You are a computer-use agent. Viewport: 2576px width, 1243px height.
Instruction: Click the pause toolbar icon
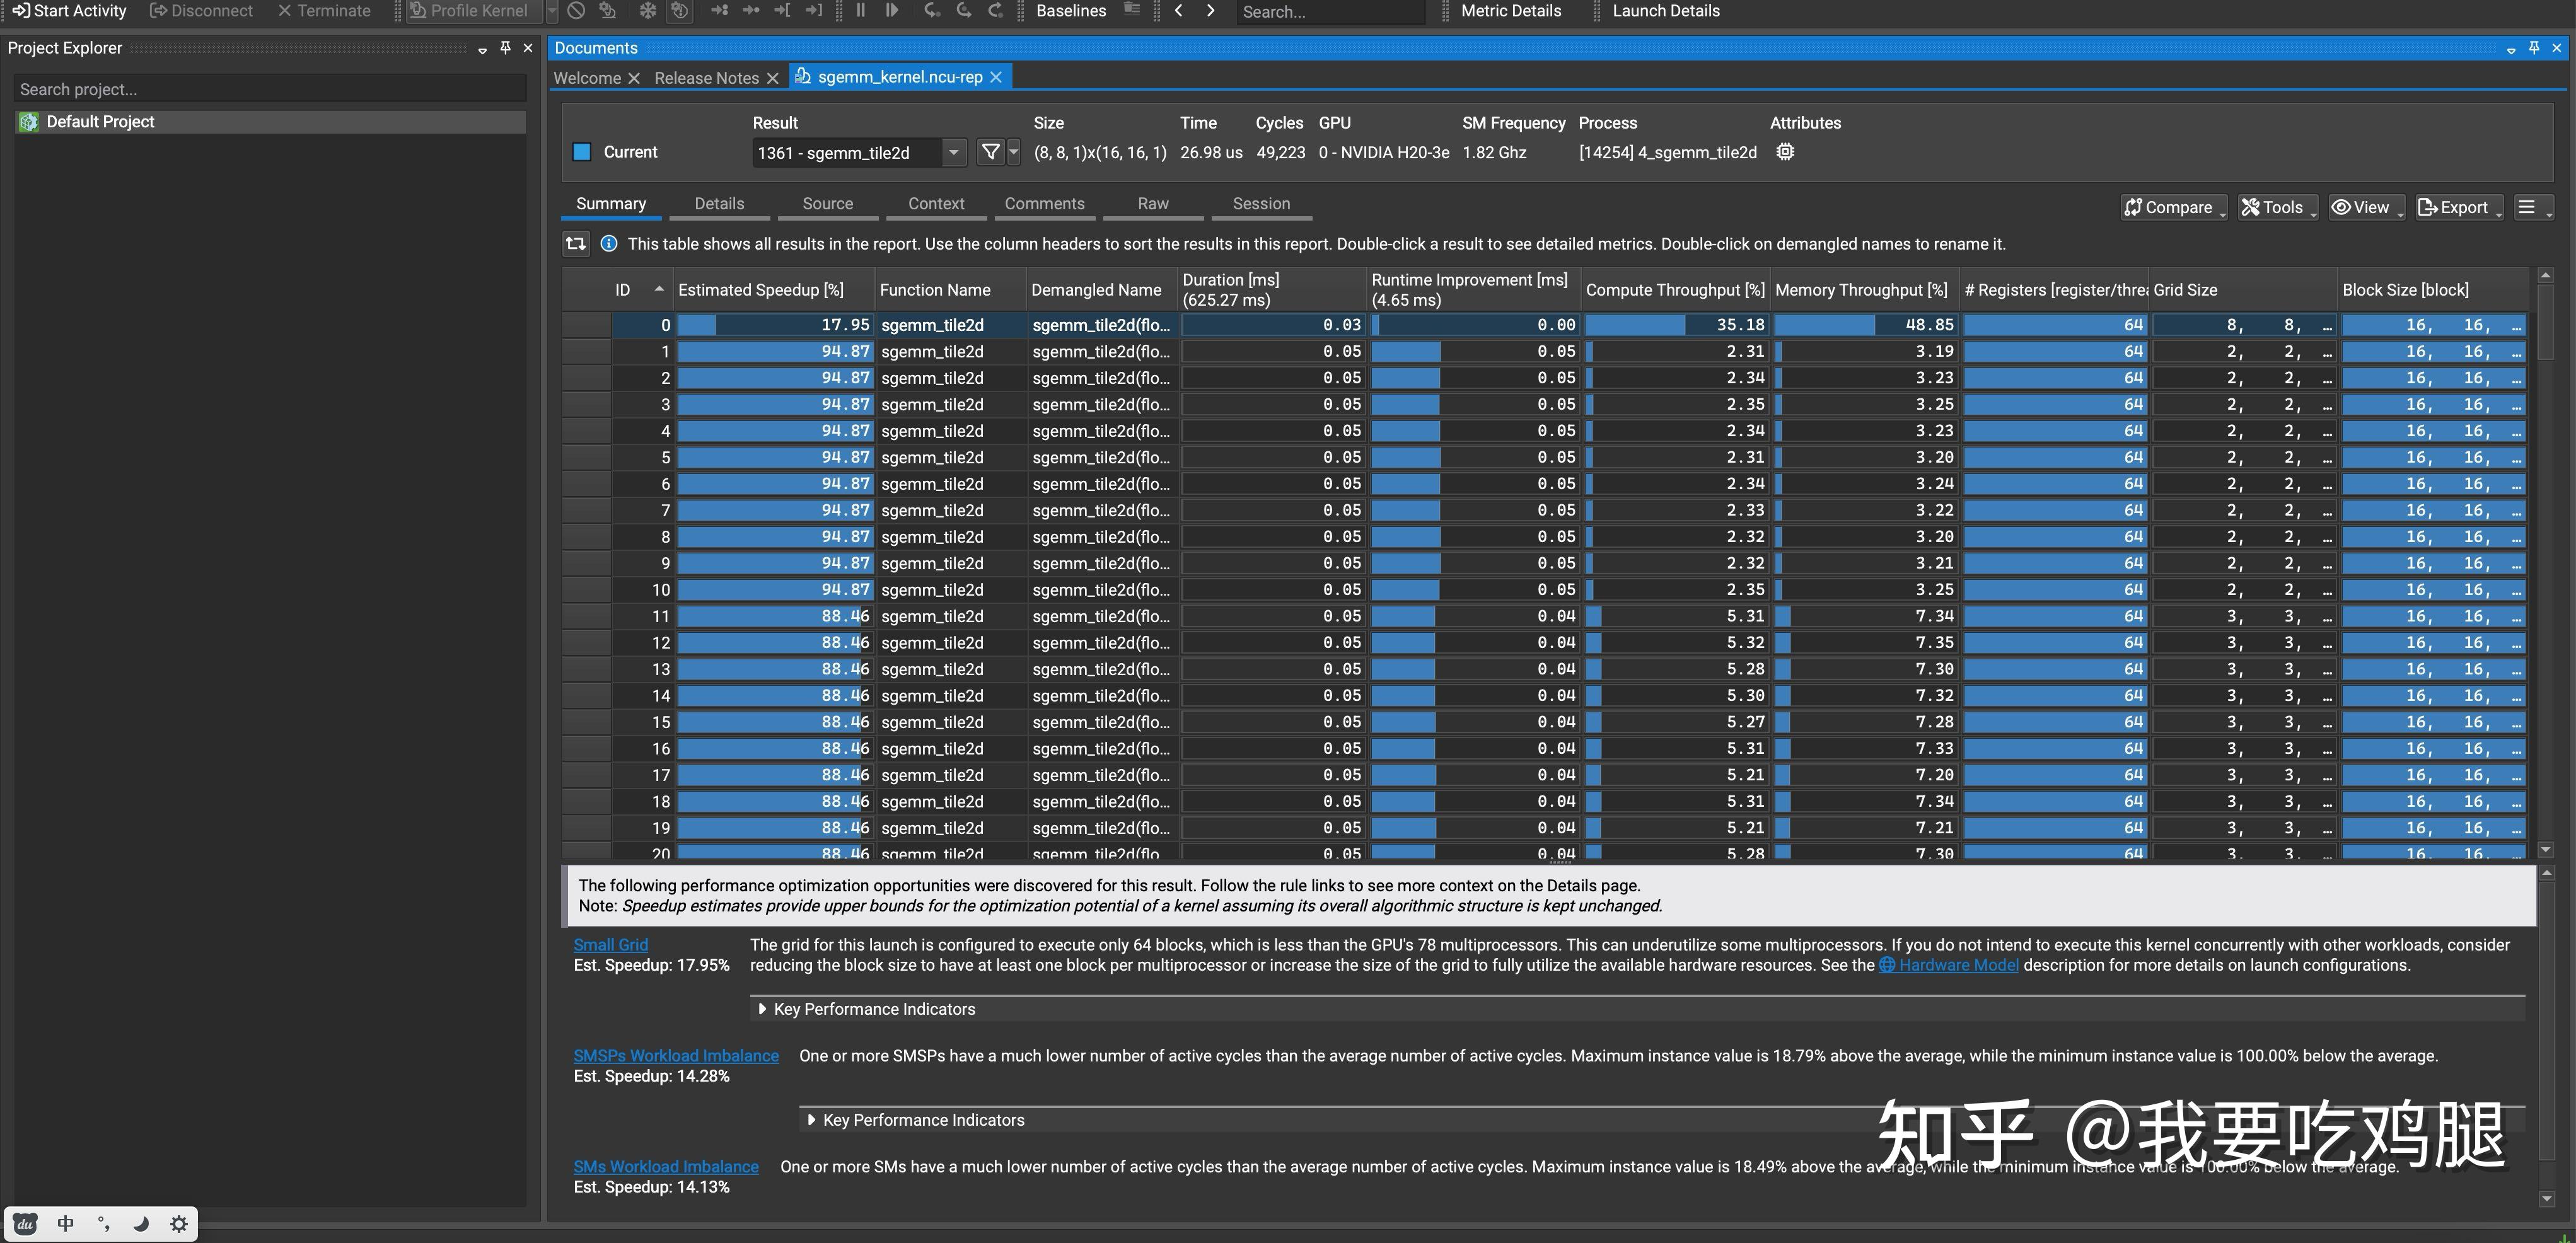point(860,11)
